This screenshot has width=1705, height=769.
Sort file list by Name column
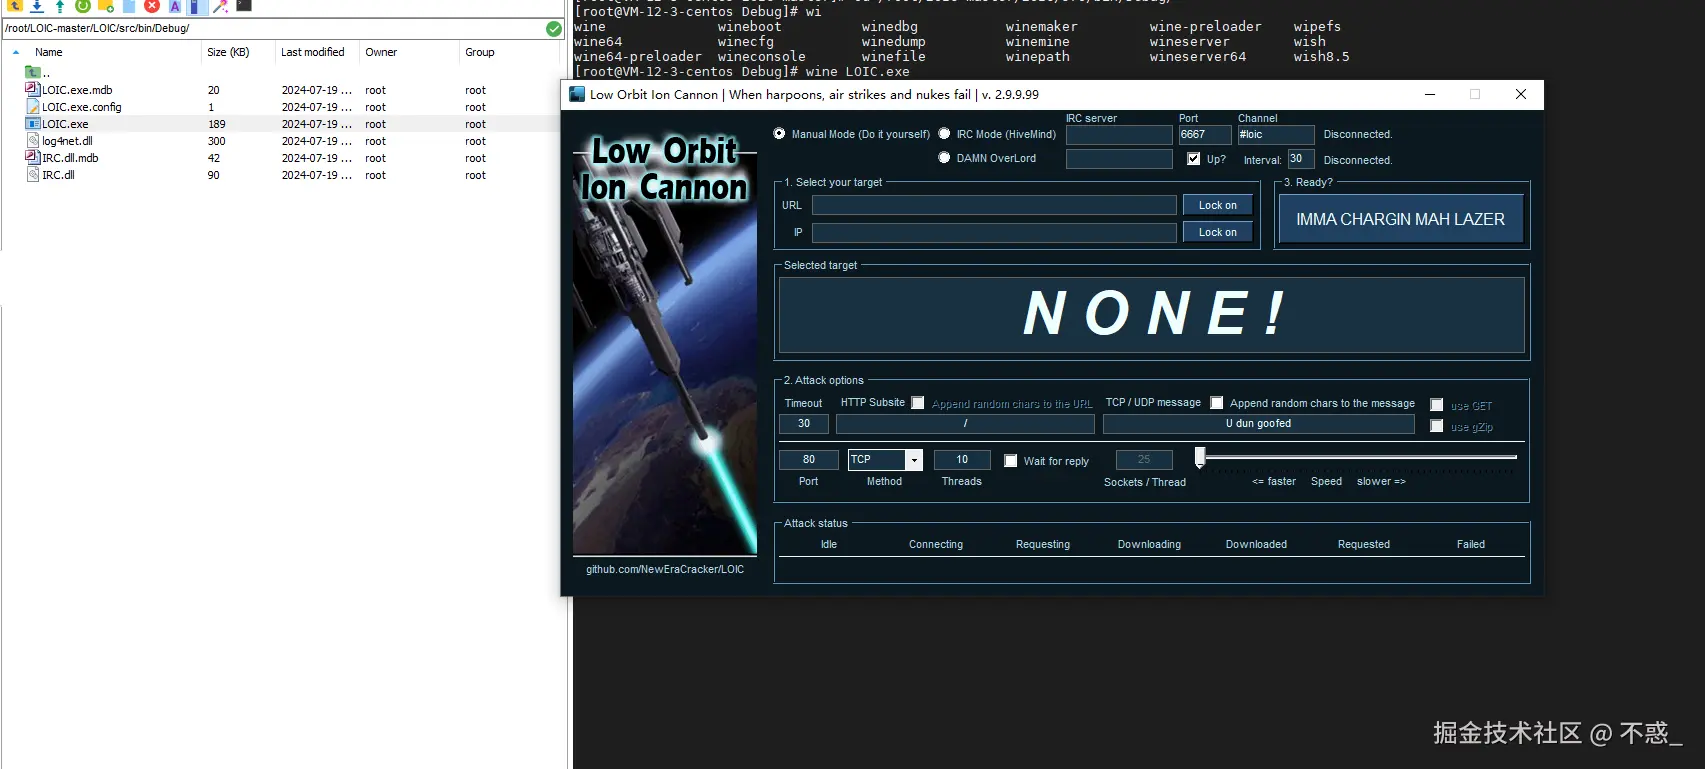[48, 52]
